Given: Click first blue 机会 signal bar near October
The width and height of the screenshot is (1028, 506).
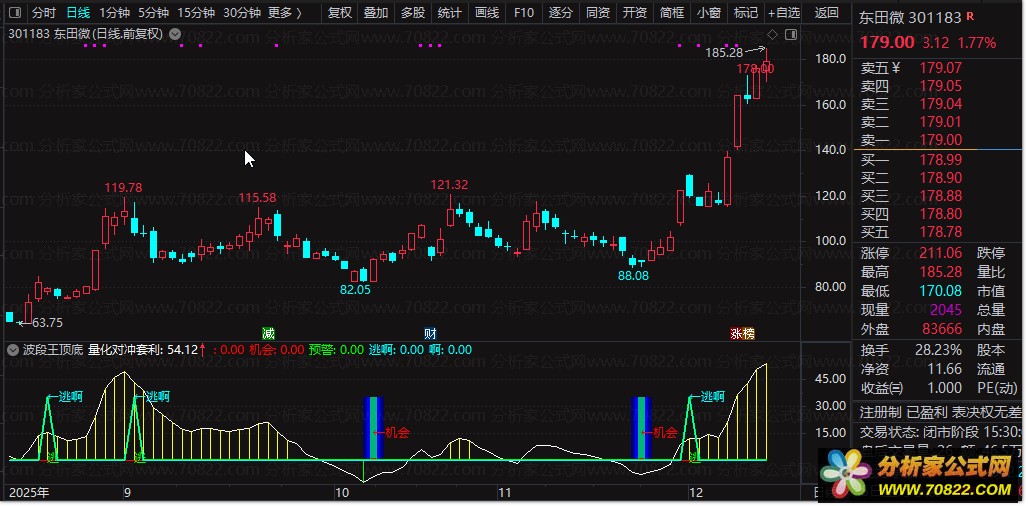Looking at the screenshot, I should pos(374,427).
